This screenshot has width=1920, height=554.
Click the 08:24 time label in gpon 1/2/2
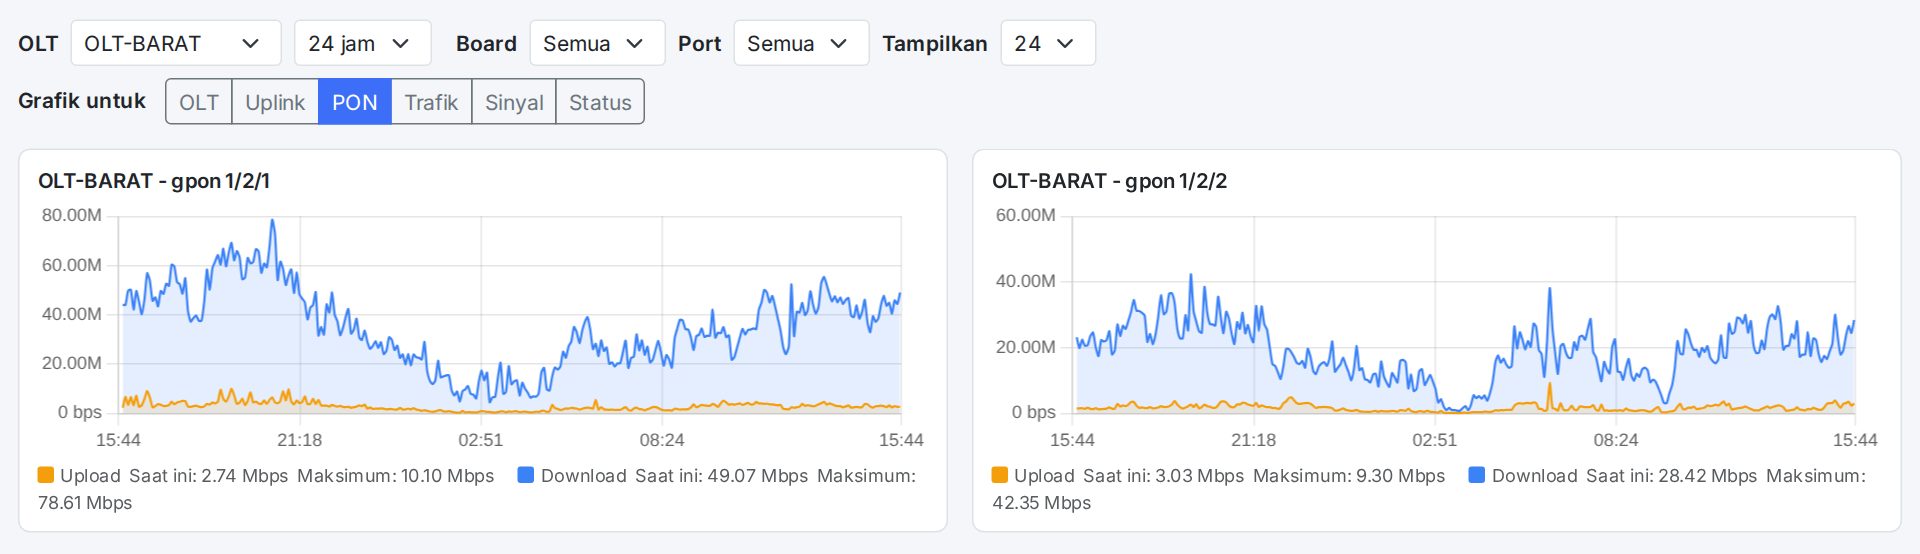(x=1616, y=440)
